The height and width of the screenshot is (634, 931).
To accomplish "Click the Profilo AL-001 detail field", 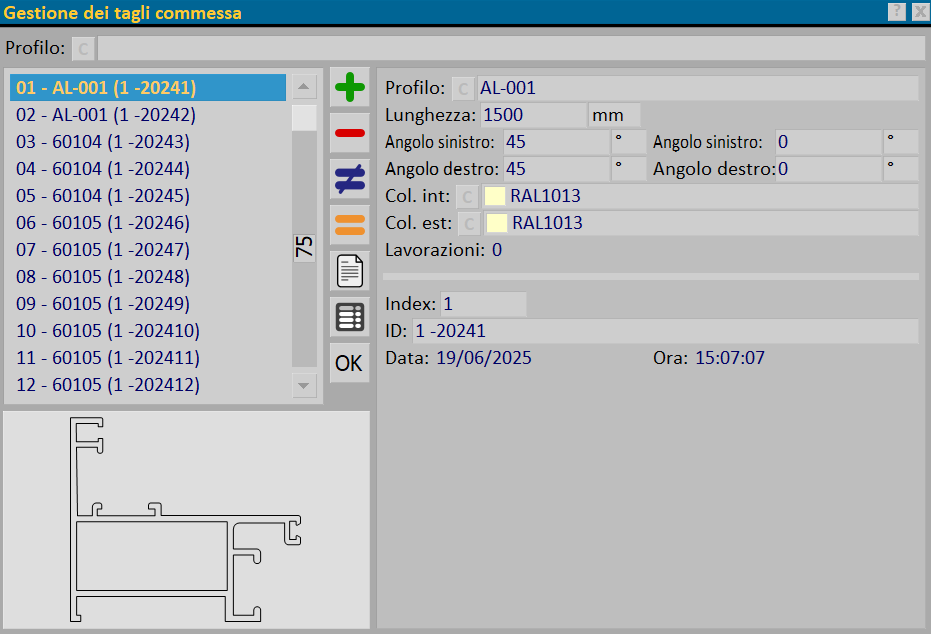I will (698, 88).
